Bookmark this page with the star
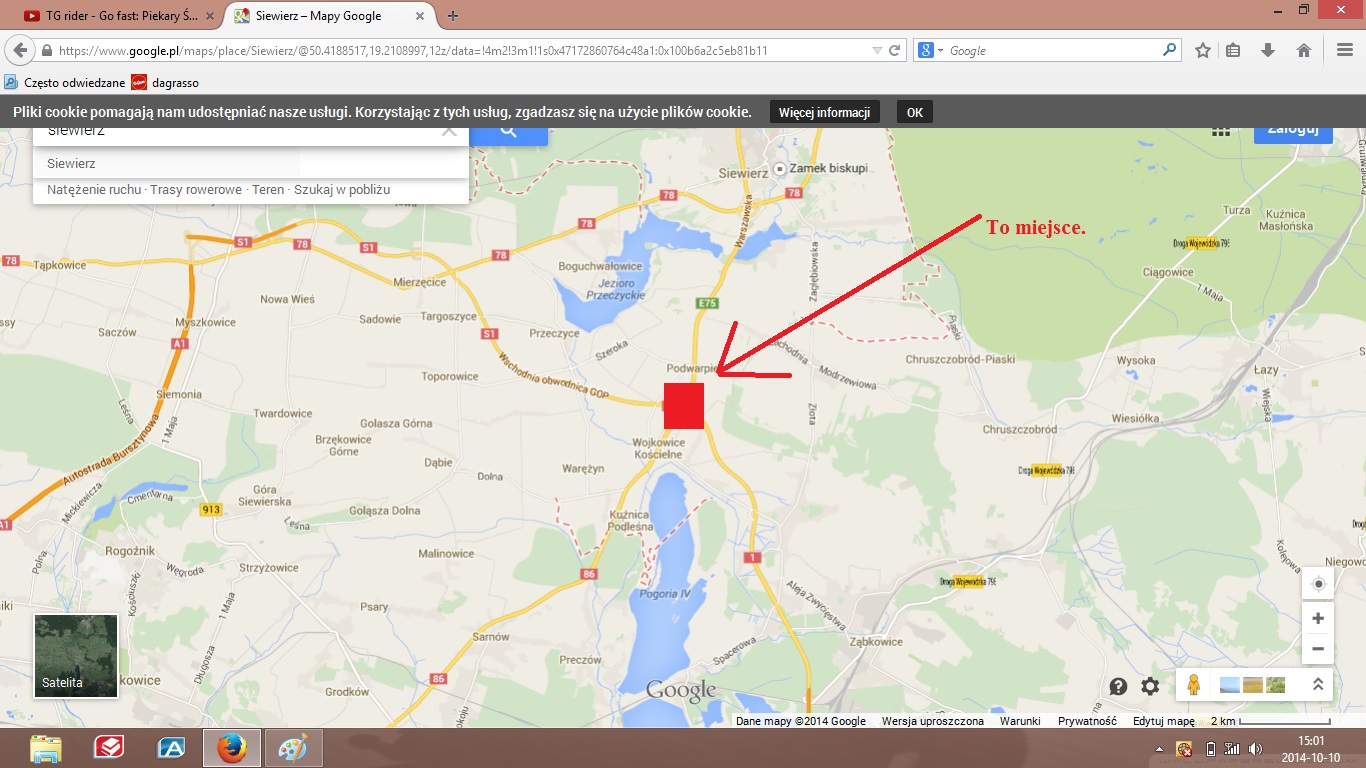Image resolution: width=1366 pixels, height=768 pixels. pyautogui.click(x=1203, y=50)
